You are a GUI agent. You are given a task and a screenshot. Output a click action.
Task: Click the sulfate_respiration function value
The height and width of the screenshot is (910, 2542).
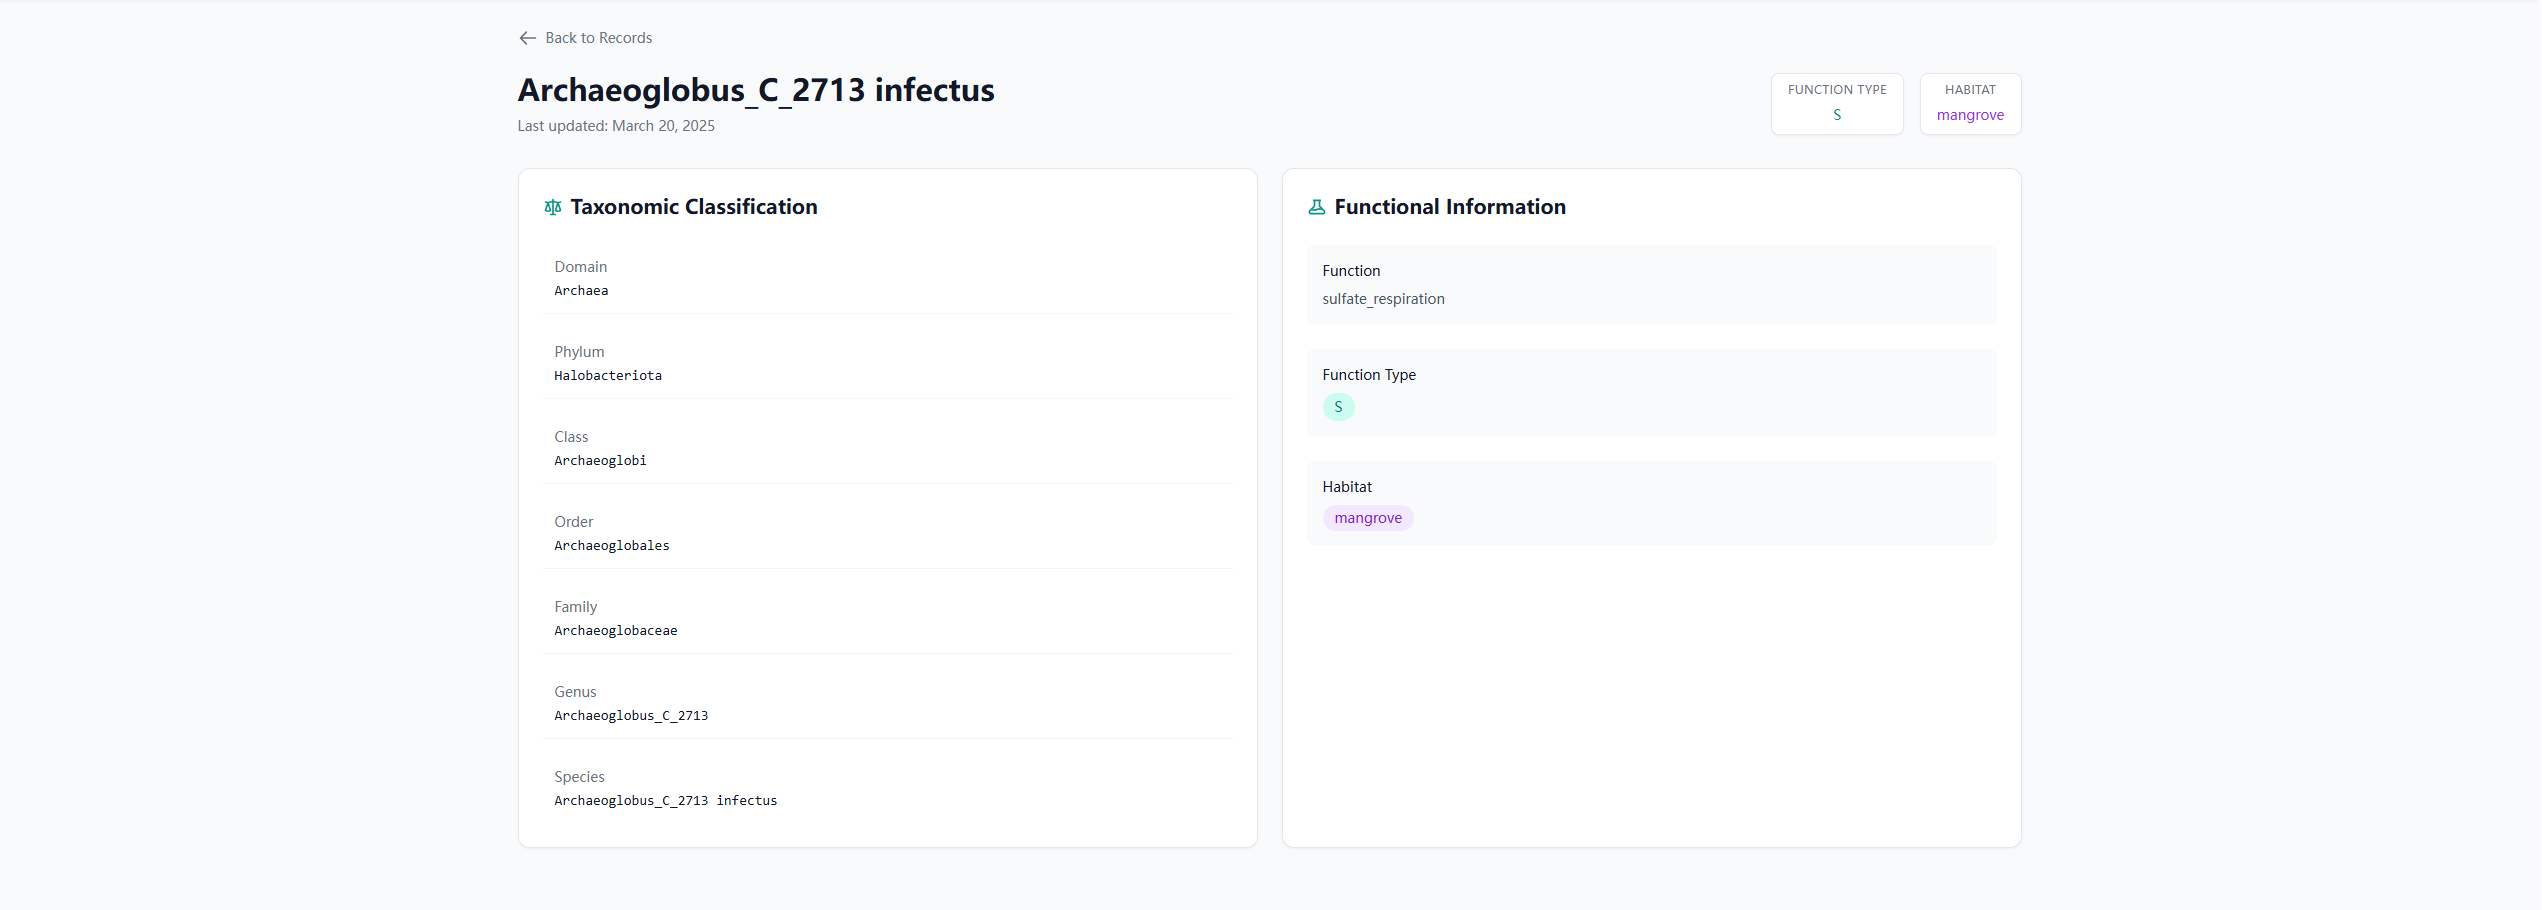1383,299
